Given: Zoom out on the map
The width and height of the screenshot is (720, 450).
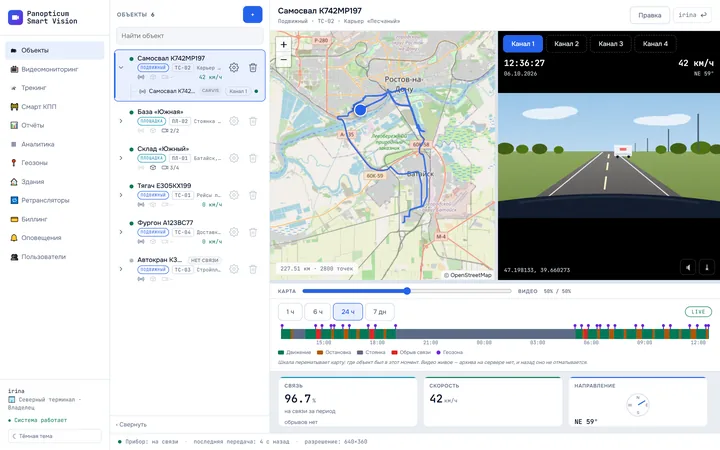Looking at the screenshot, I should click(284, 60).
